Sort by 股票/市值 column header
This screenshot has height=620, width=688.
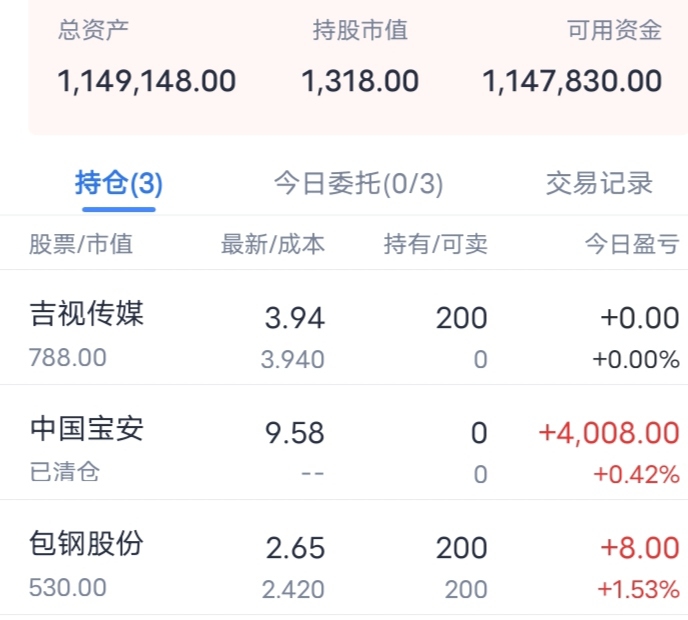(x=81, y=244)
